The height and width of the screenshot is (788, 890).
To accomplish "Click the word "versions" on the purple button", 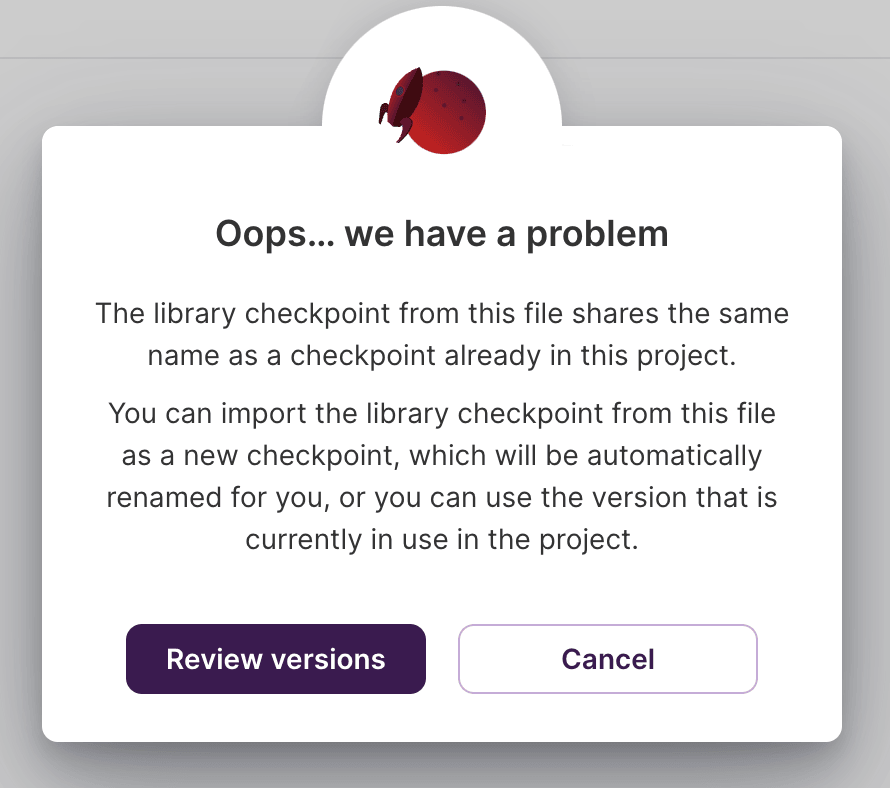I will coord(330,659).
